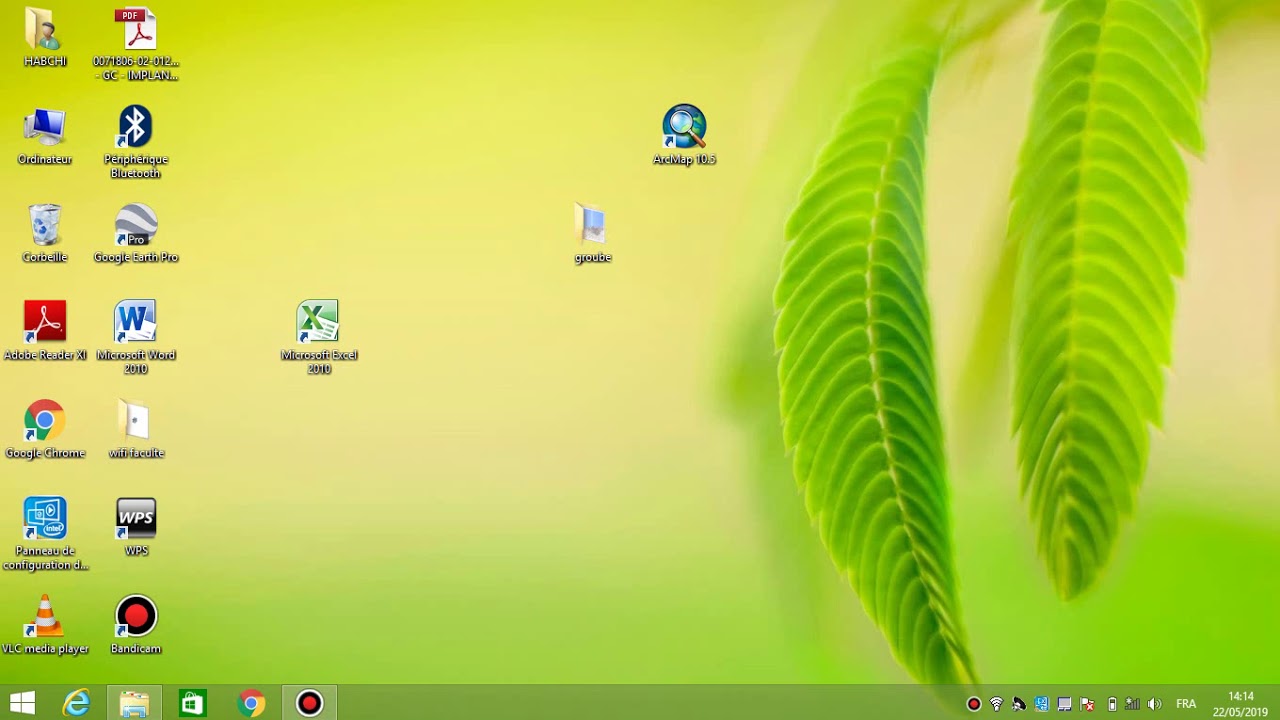Open the 0071806-02-012 PDF file

136,45
